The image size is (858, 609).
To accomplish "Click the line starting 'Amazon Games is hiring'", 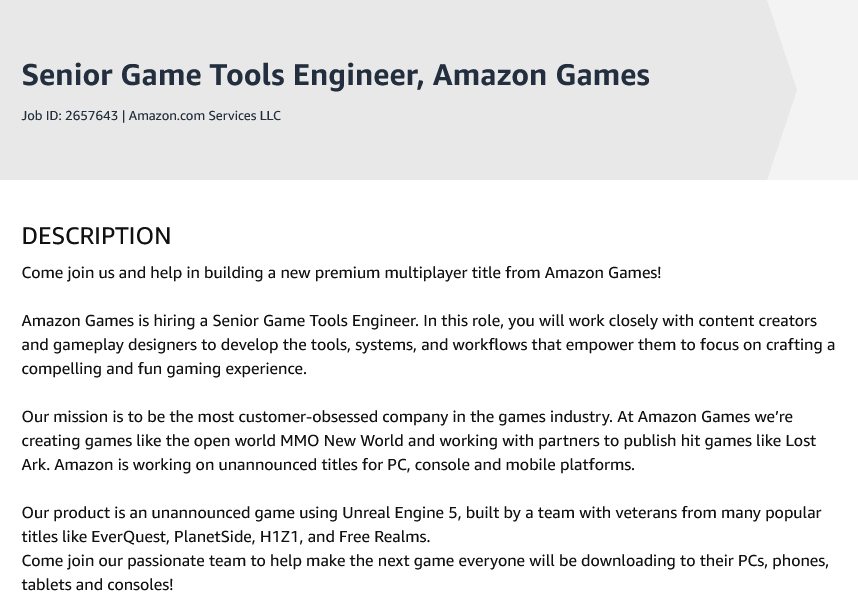I will coord(419,321).
